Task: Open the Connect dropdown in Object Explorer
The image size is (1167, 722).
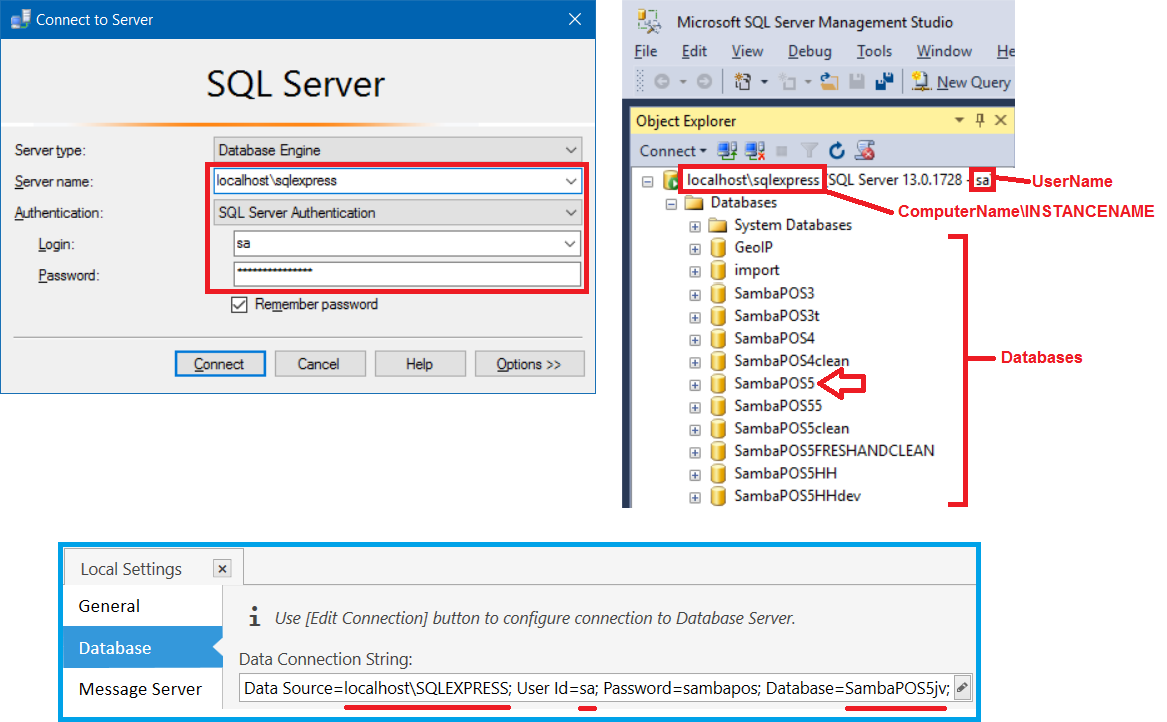Action: coord(673,151)
